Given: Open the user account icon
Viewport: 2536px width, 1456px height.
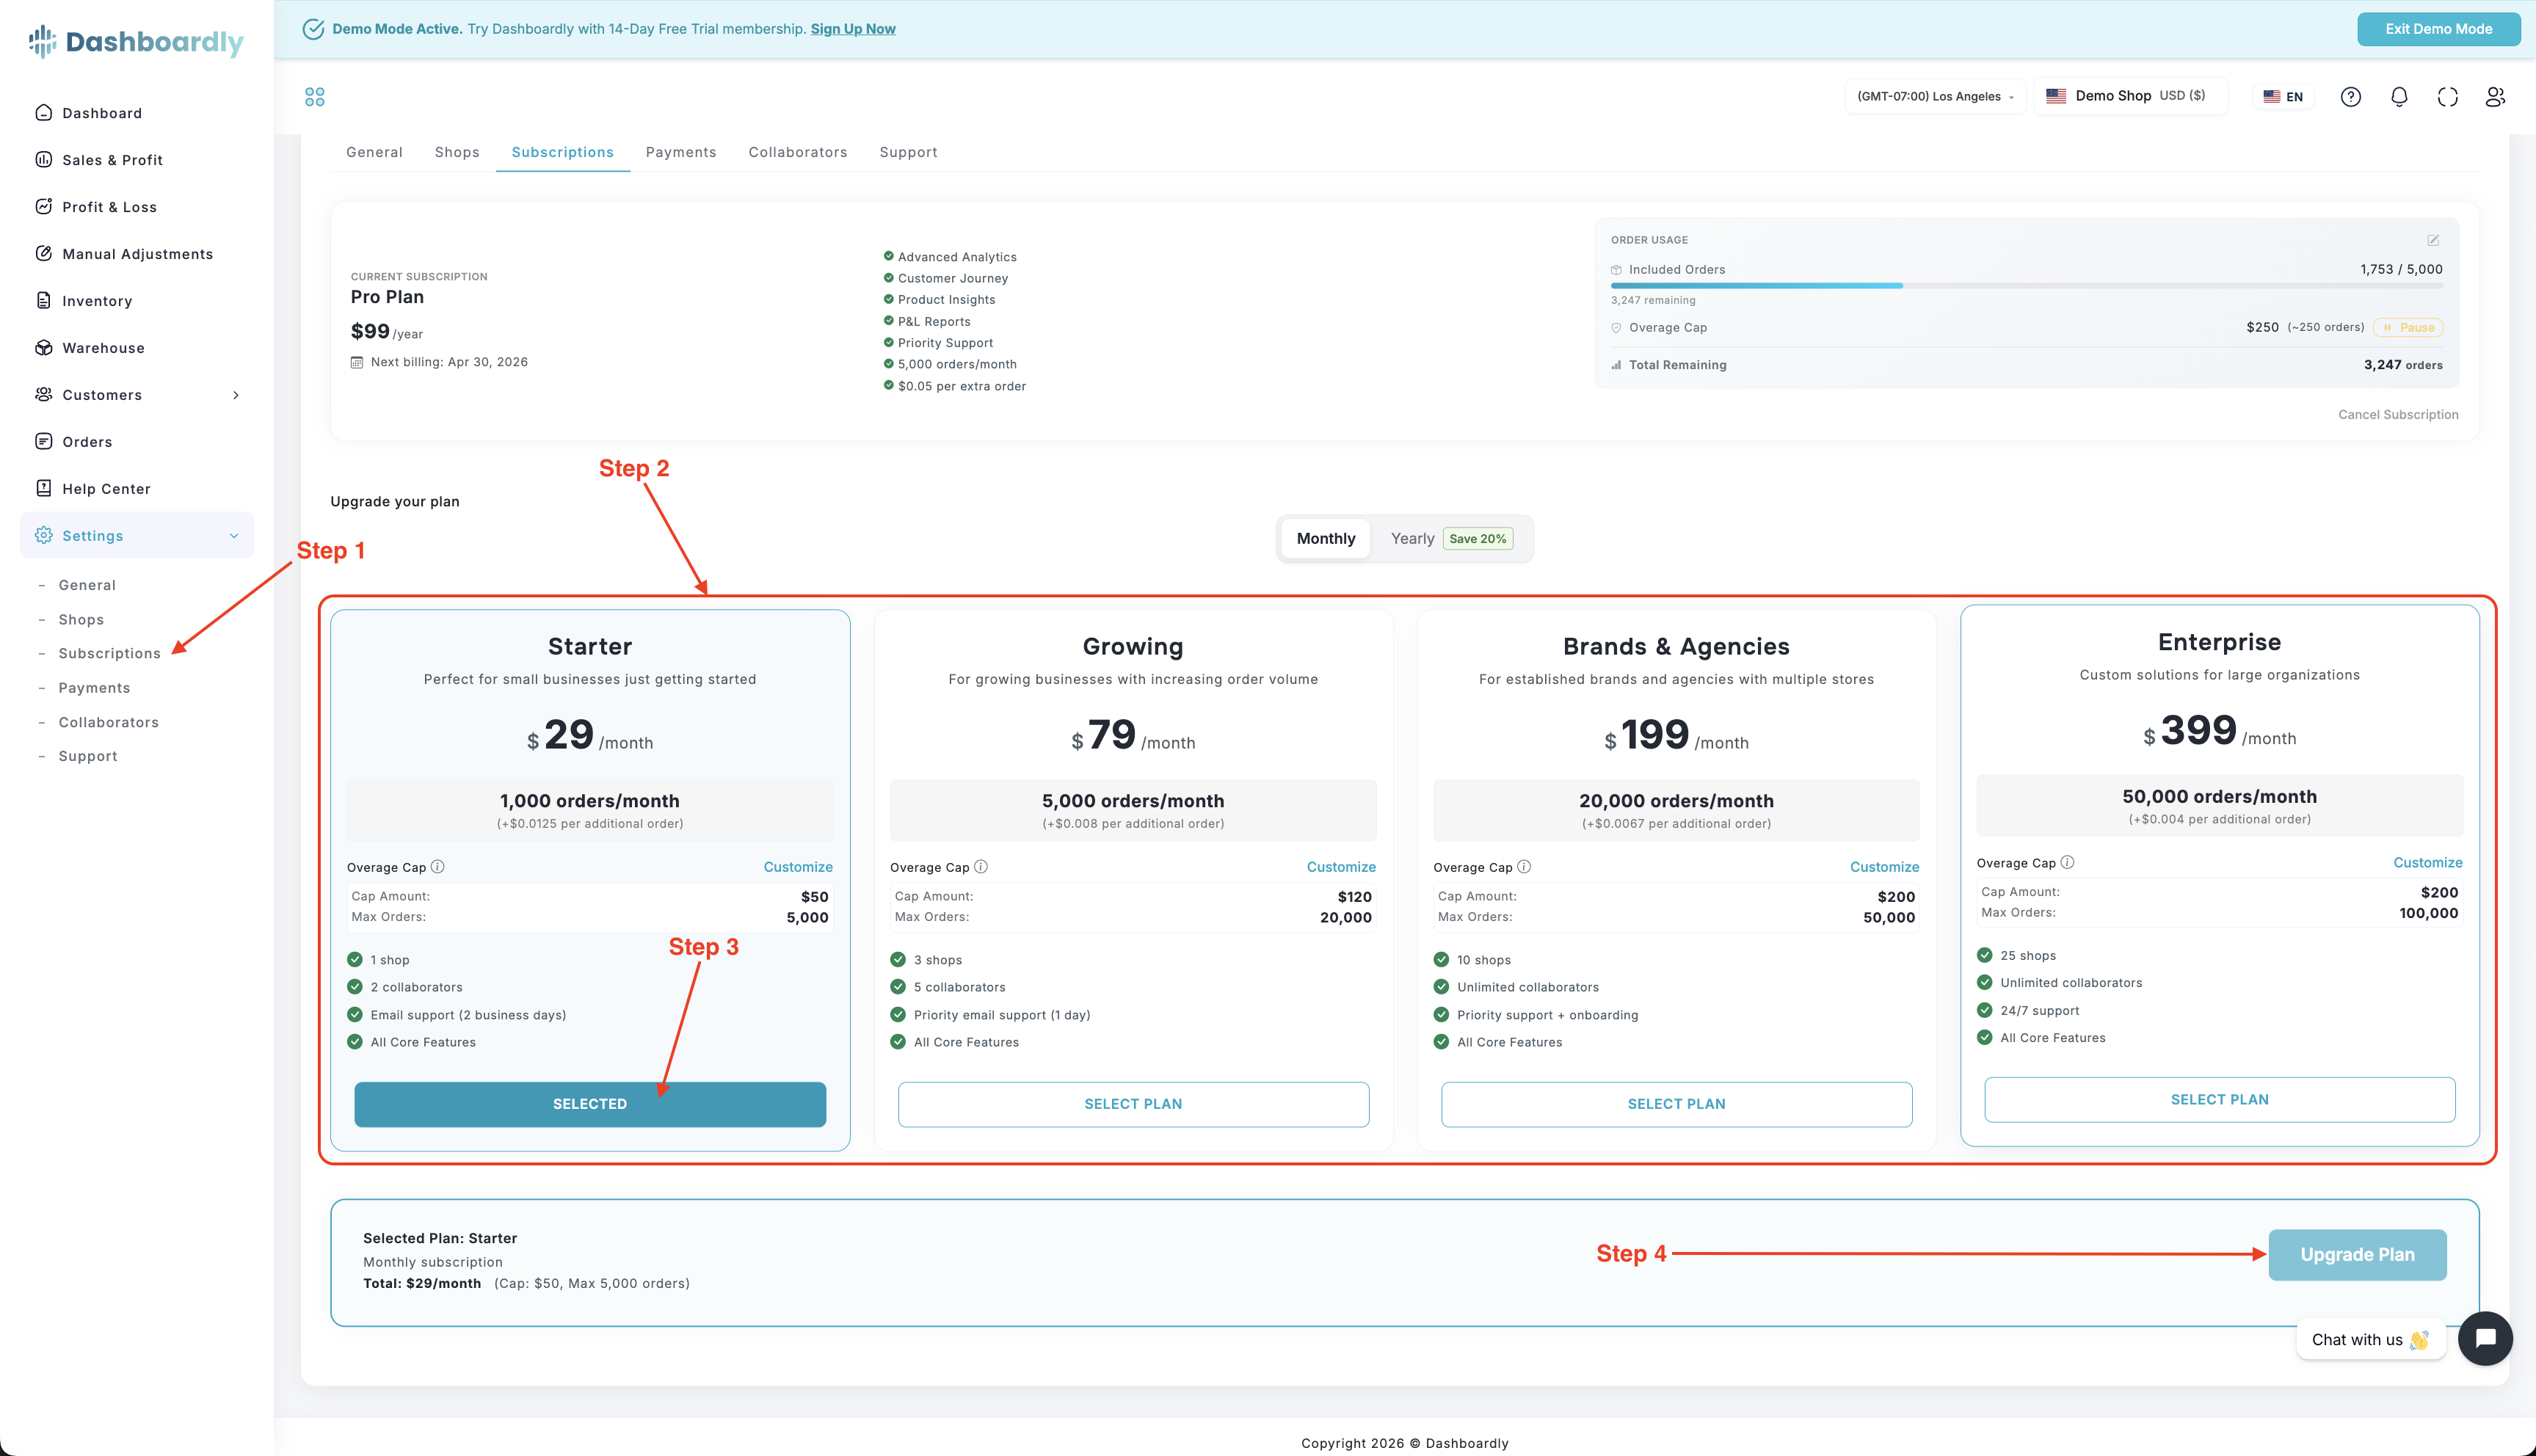Looking at the screenshot, I should pyautogui.click(x=2495, y=97).
